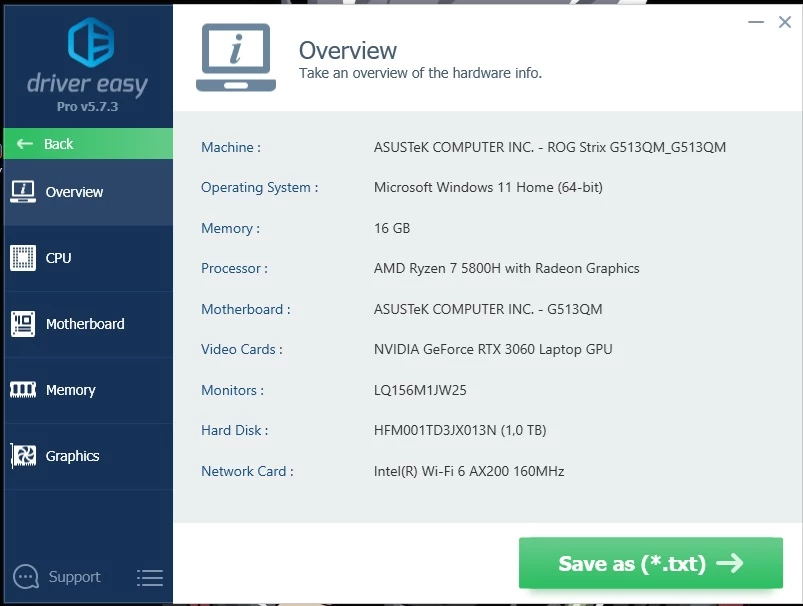Click the left arrow icon beside Back

click(25, 144)
